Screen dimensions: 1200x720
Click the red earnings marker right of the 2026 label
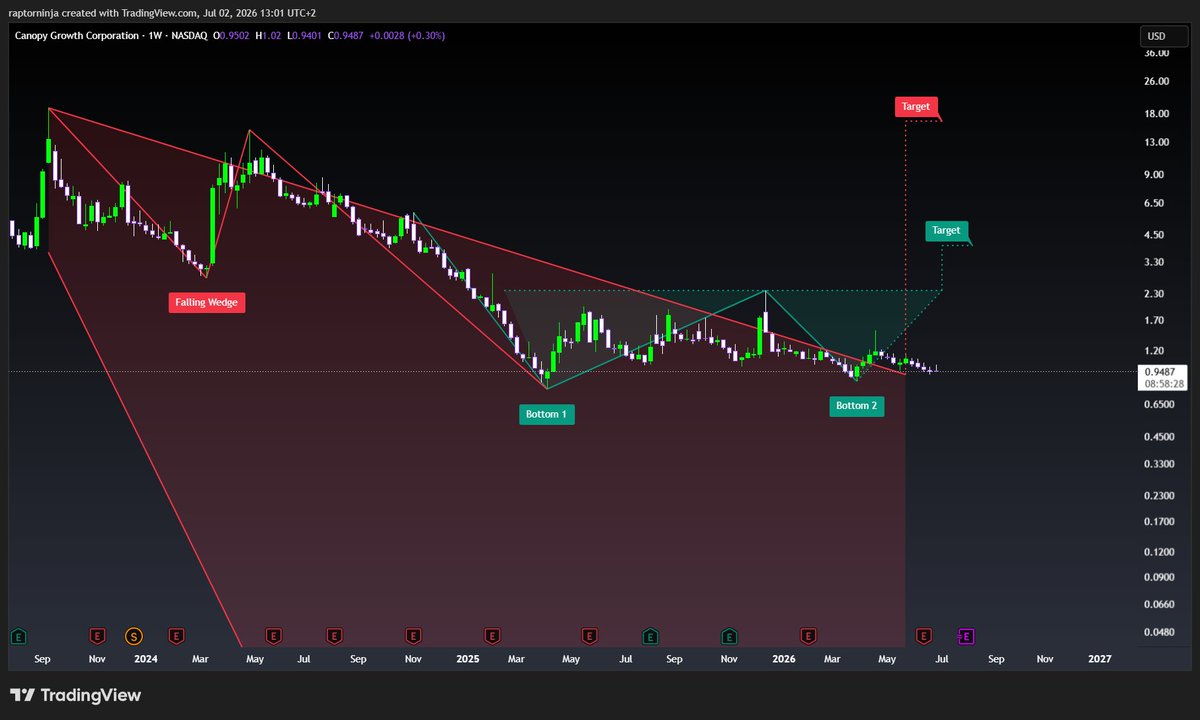809,635
